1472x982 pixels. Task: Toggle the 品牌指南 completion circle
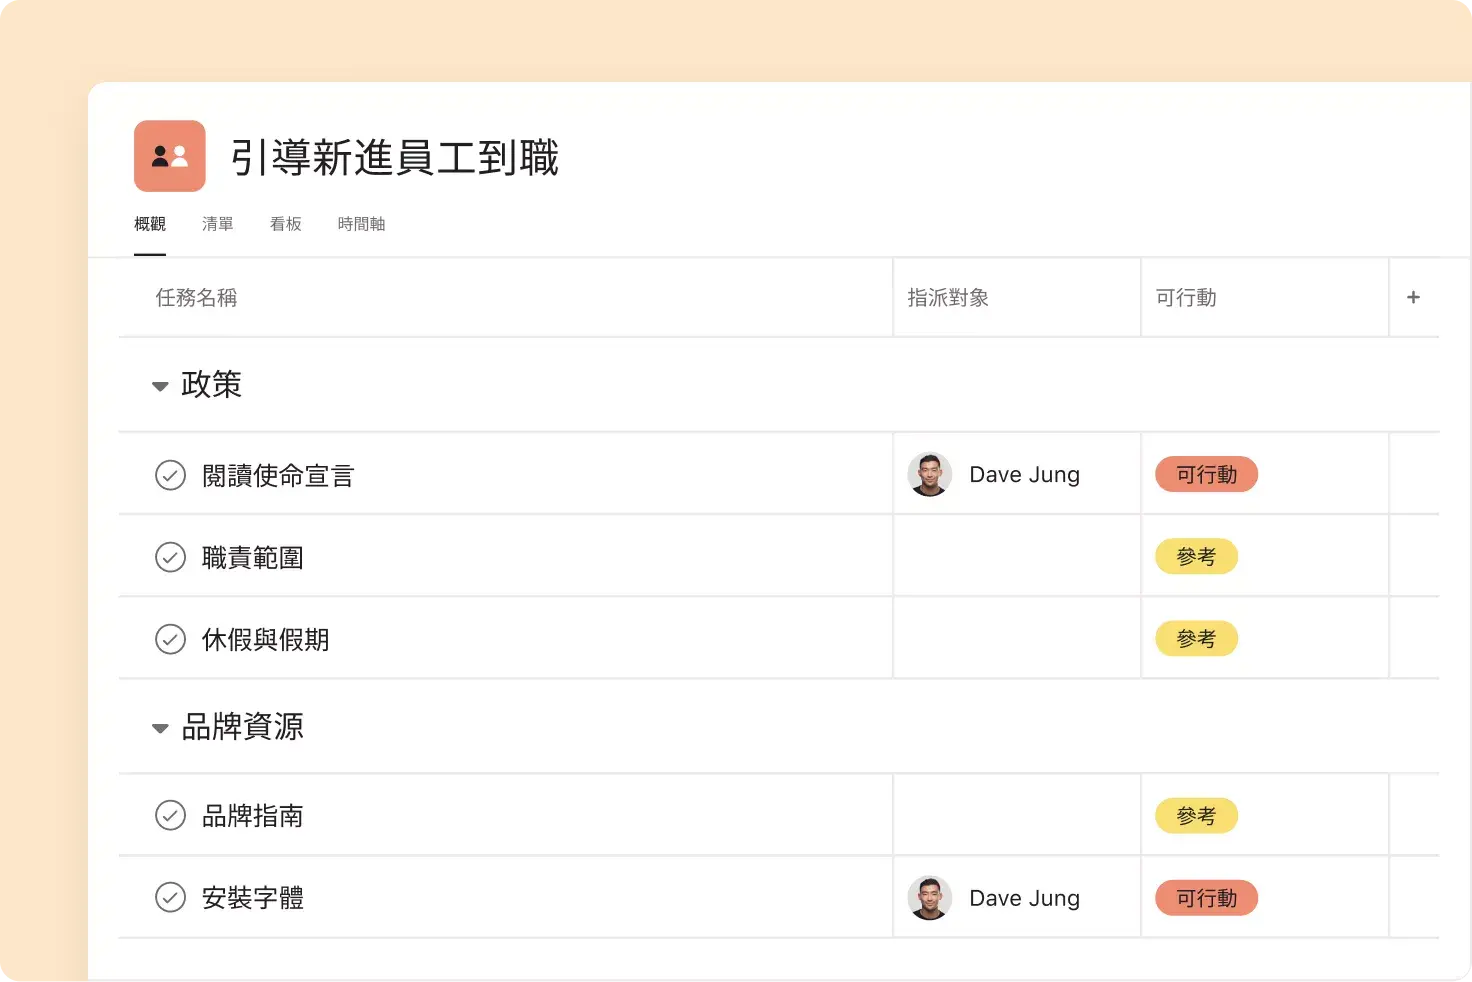click(x=171, y=815)
